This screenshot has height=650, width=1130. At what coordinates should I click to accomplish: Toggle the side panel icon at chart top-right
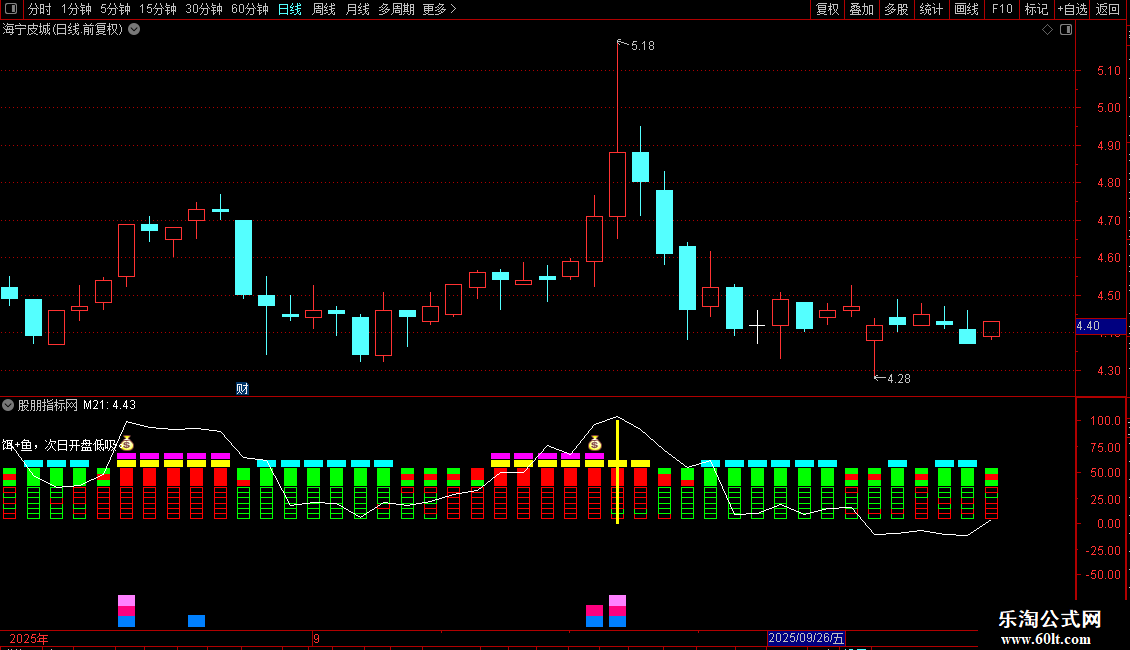pyautogui.click(x=1066, y=30)
